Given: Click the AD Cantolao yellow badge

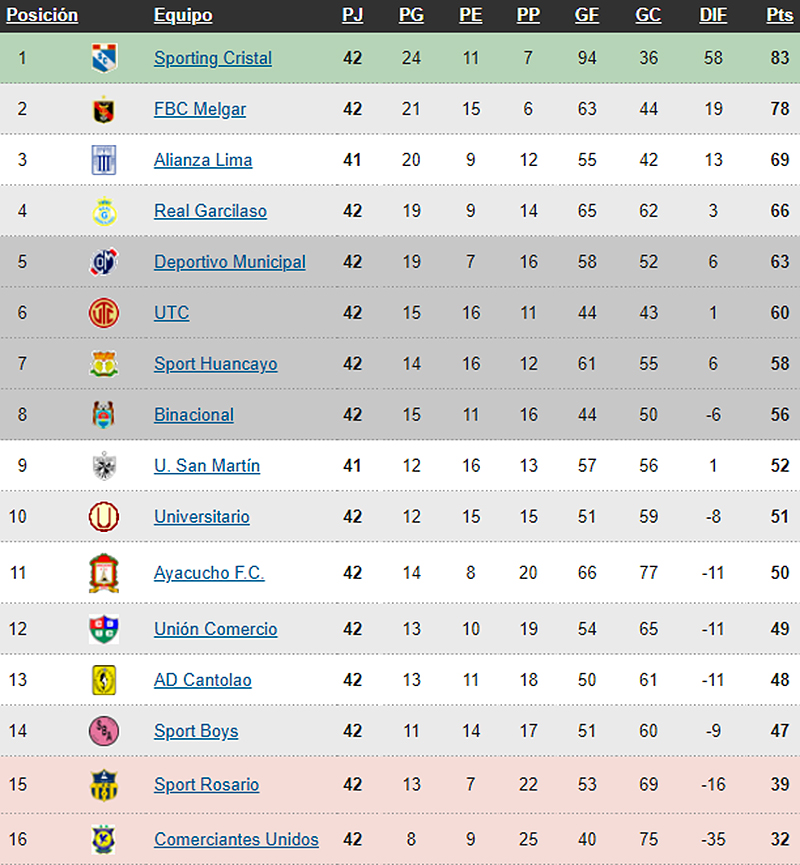Looking at the screenshot, I should (104, 680).
